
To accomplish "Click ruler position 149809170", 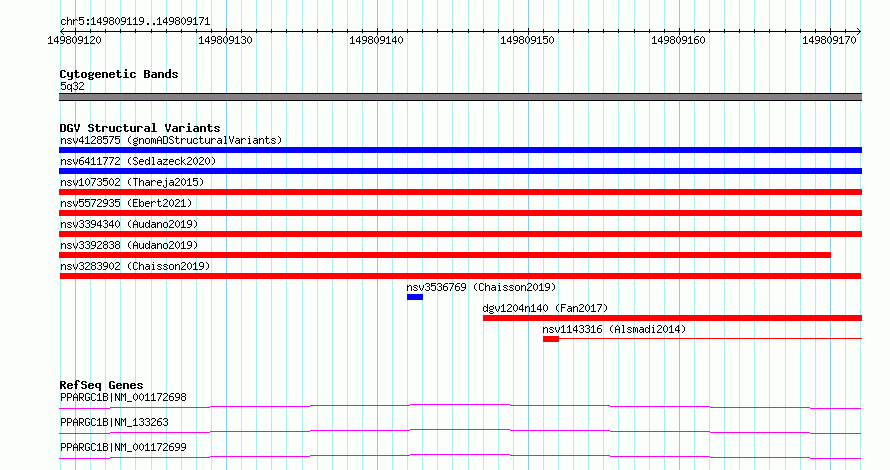I will pos(829,40).
